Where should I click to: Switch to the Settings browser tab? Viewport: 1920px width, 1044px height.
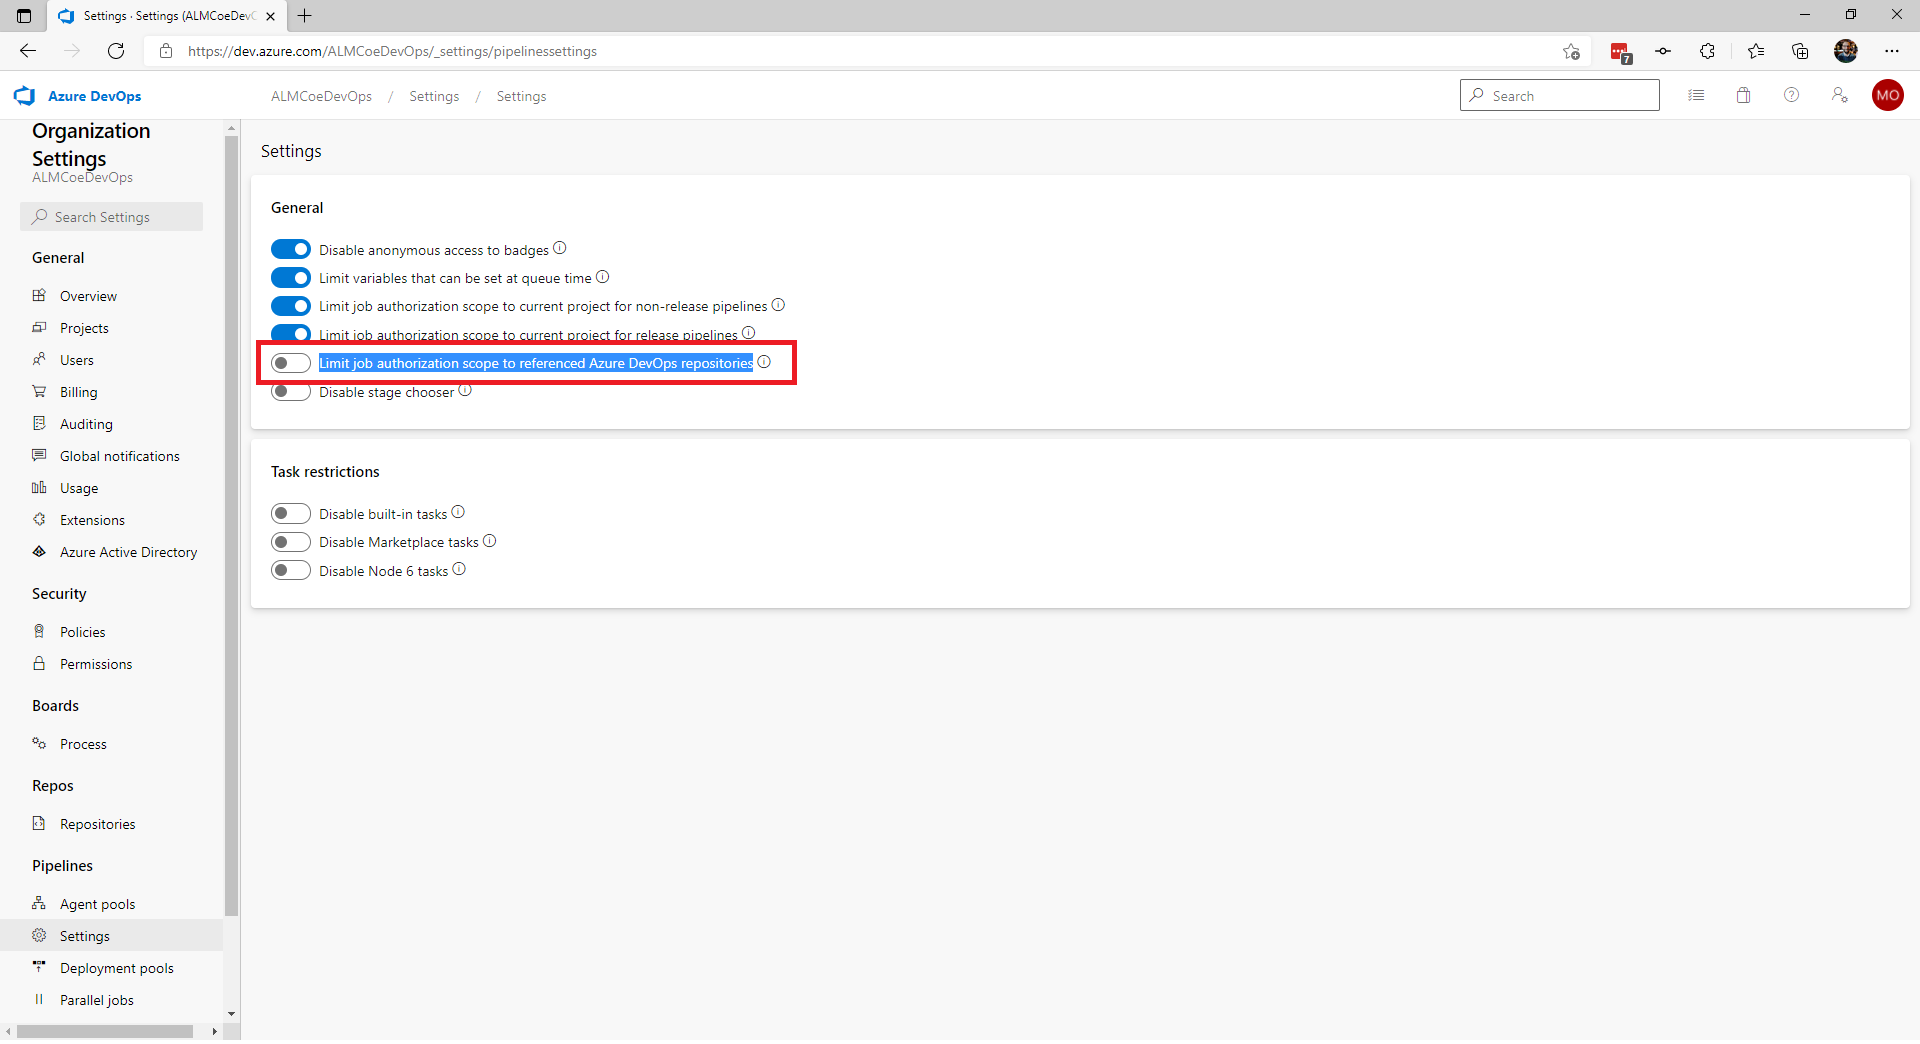tap(160, 16)
